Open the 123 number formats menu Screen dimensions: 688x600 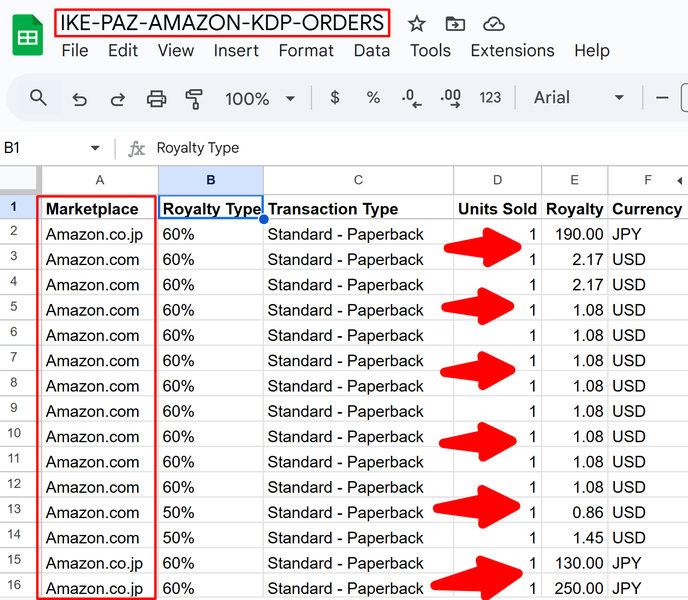[490, 98]
